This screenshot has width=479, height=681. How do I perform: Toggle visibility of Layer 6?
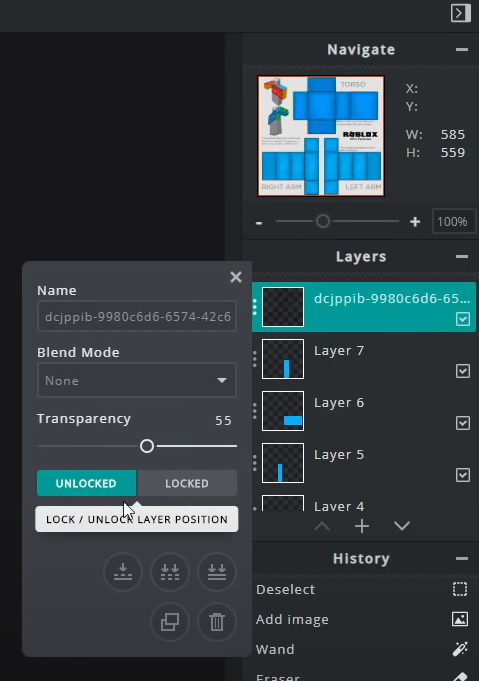(462, 423)
